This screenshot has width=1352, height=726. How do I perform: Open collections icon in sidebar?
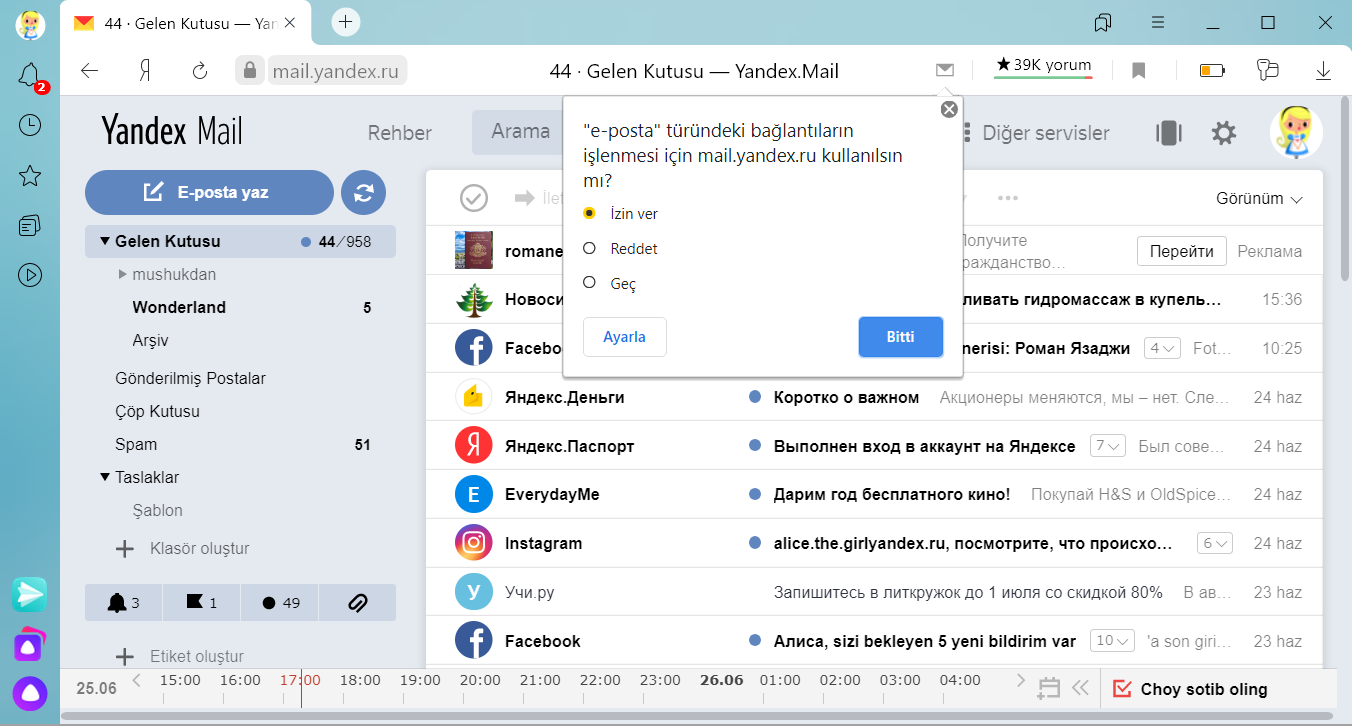[x=30, y=225]
